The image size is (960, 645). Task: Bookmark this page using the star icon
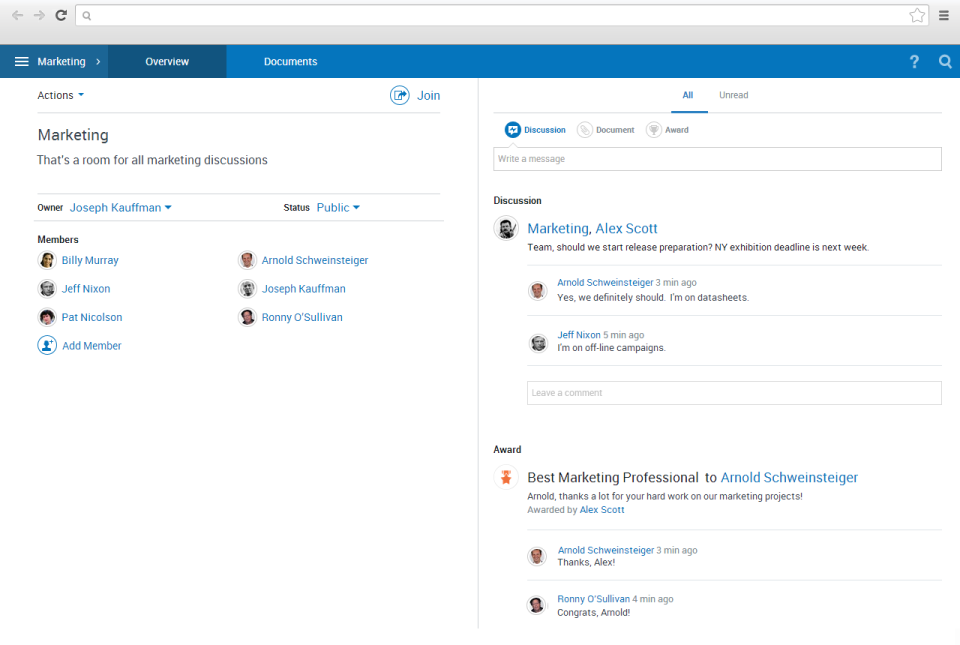coord(918,15)
